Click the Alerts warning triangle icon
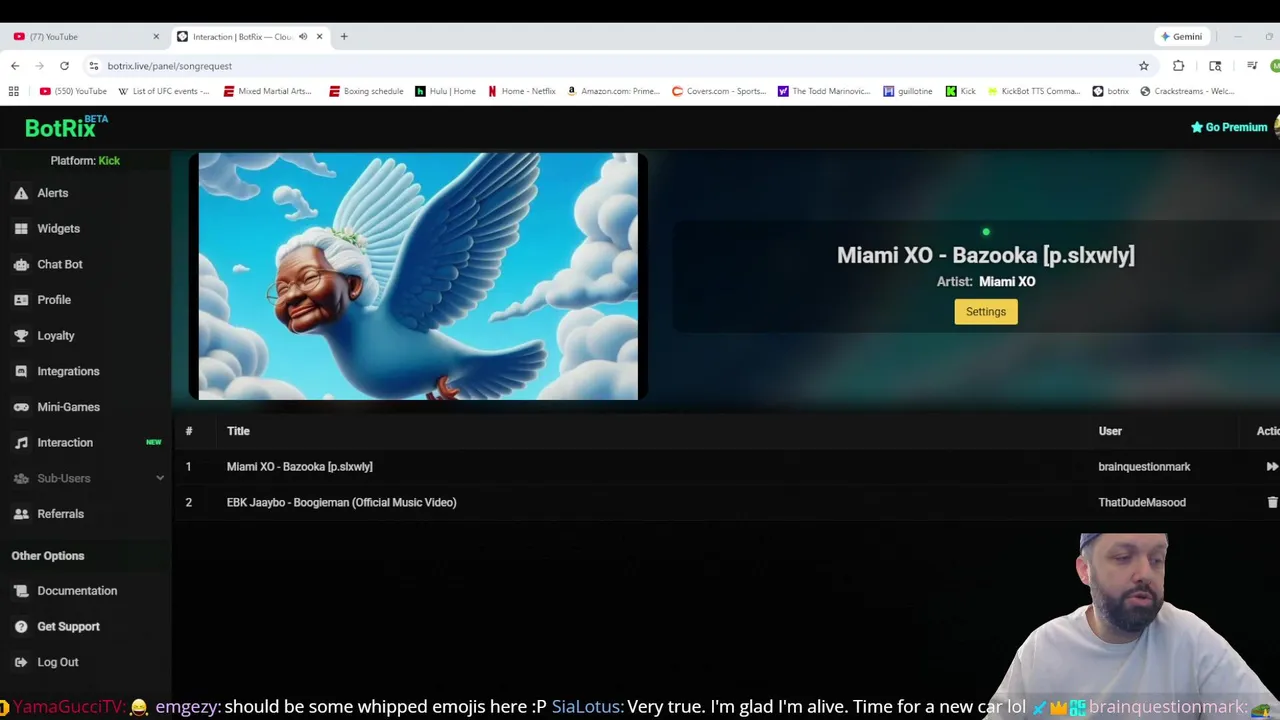The width and height of the screenshot is (1280, 720). click(21, 193)
